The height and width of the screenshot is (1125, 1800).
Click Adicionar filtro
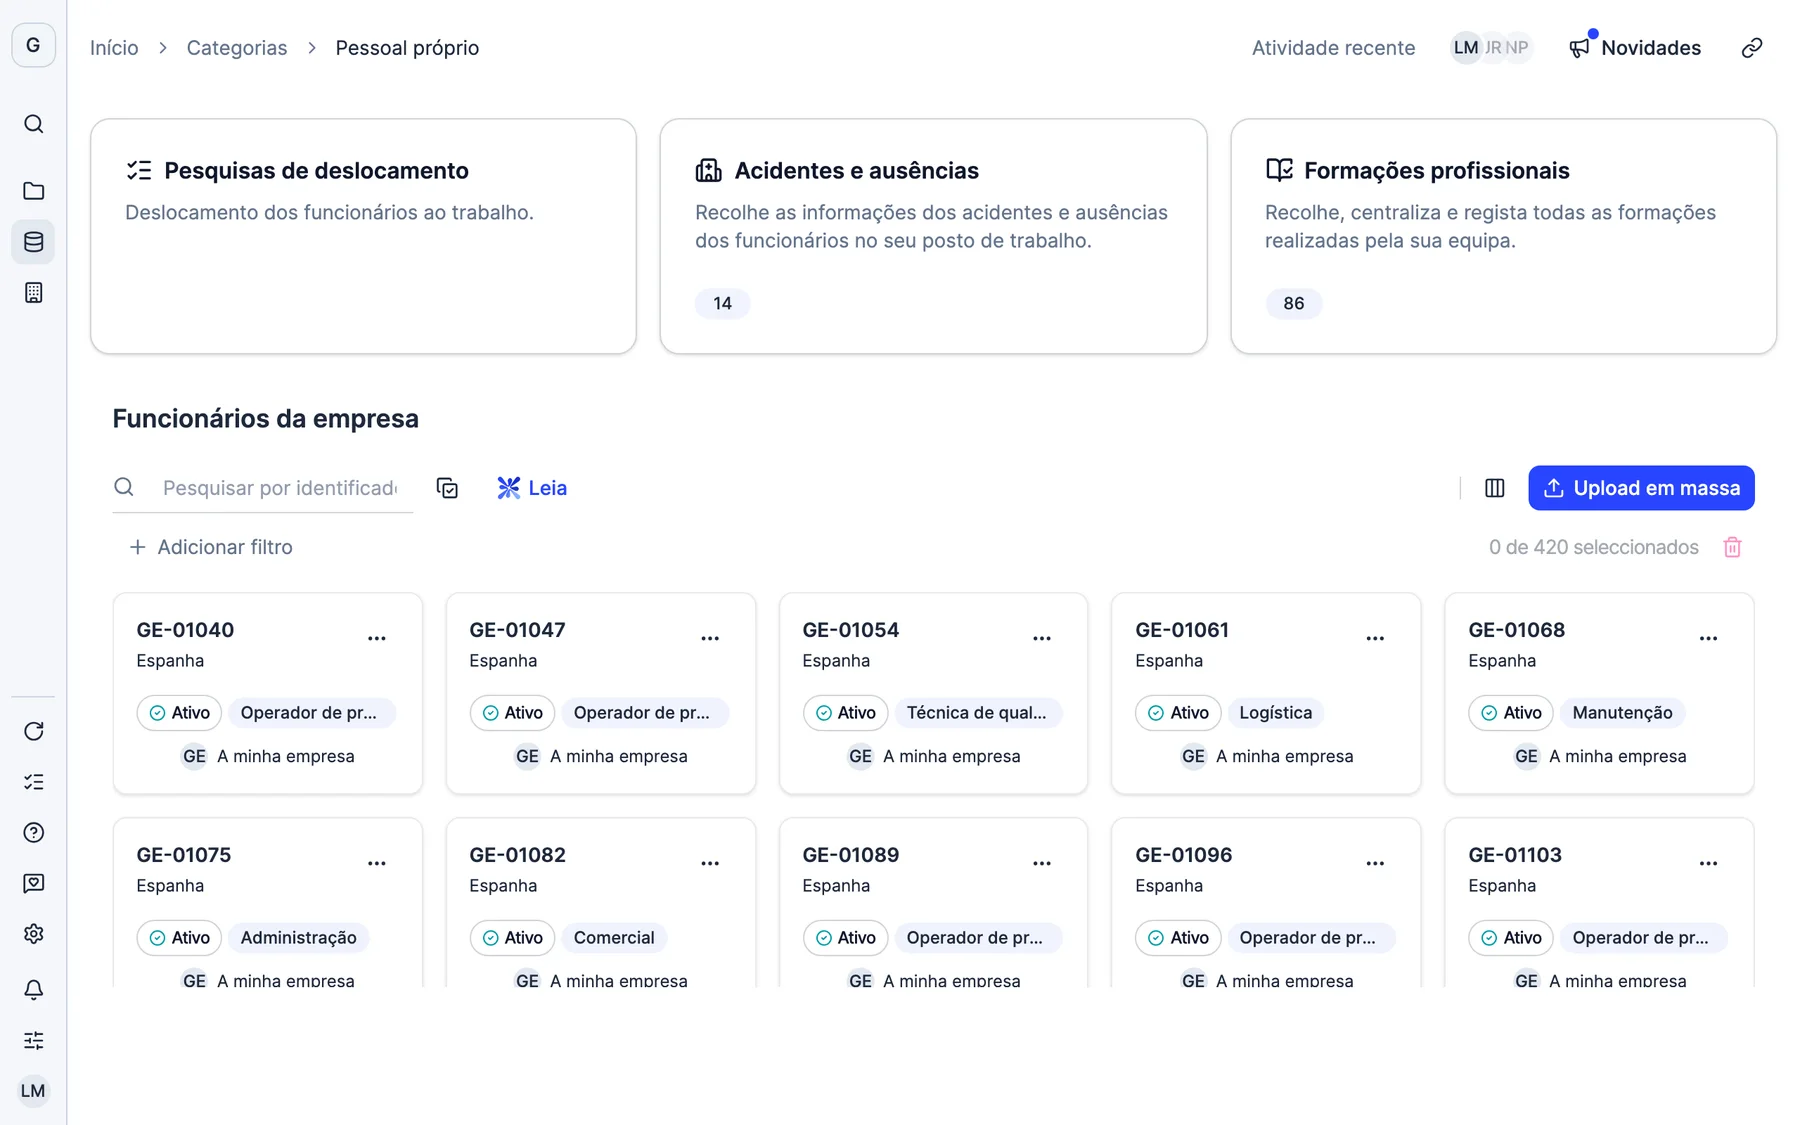click(x=211, y=547)
